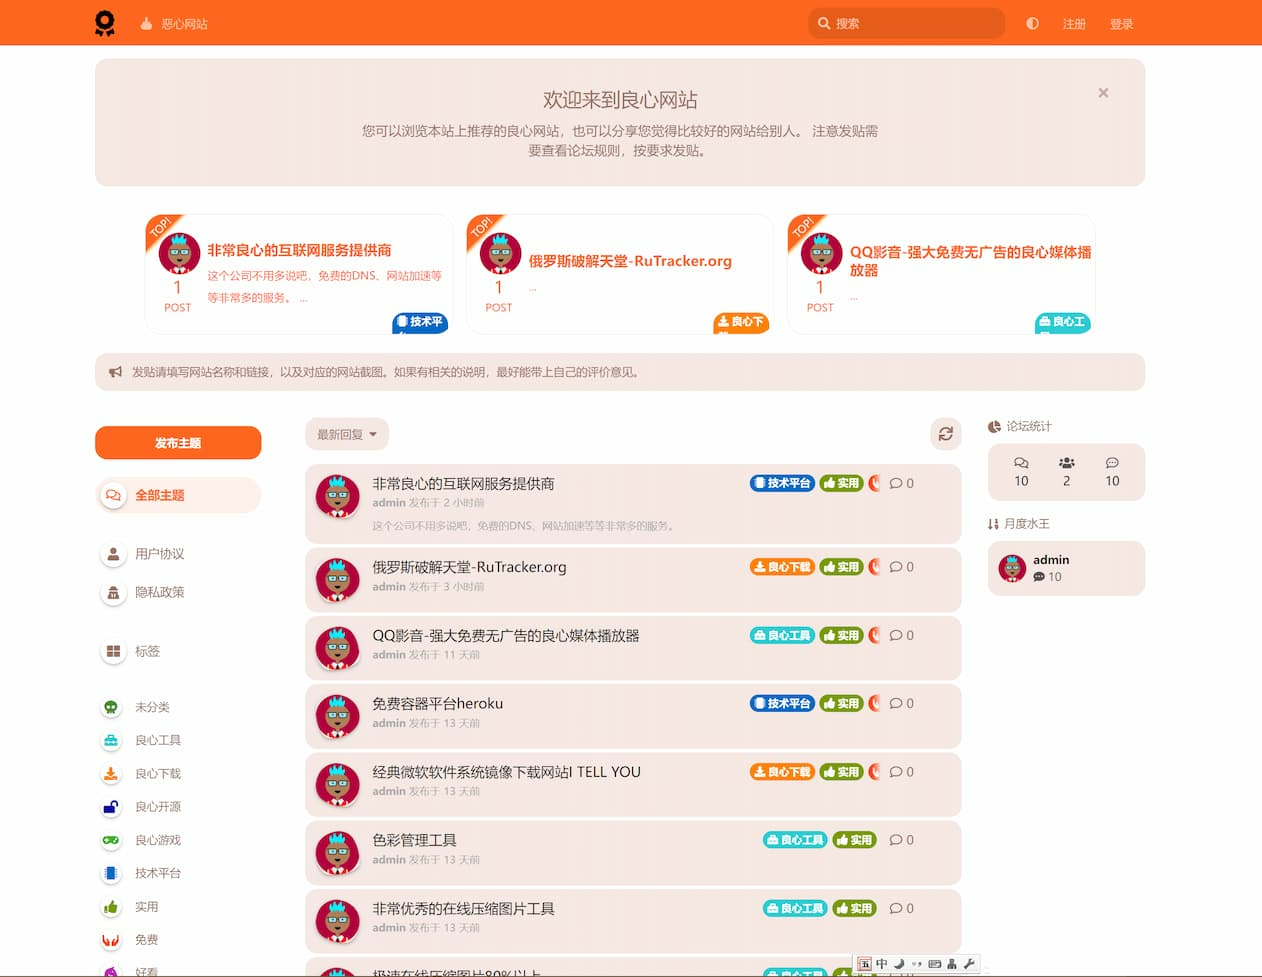Click the 实用 thumbs-up tag icon
This screenshot has width=1262, height=977.
(111, 907)
